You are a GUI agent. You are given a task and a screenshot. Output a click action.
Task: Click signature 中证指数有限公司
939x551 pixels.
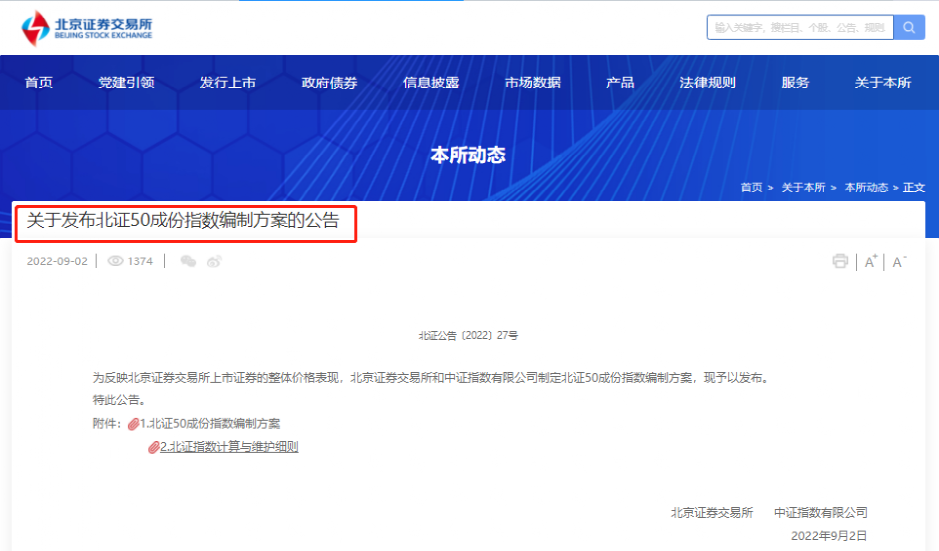(x=820, y=513)
